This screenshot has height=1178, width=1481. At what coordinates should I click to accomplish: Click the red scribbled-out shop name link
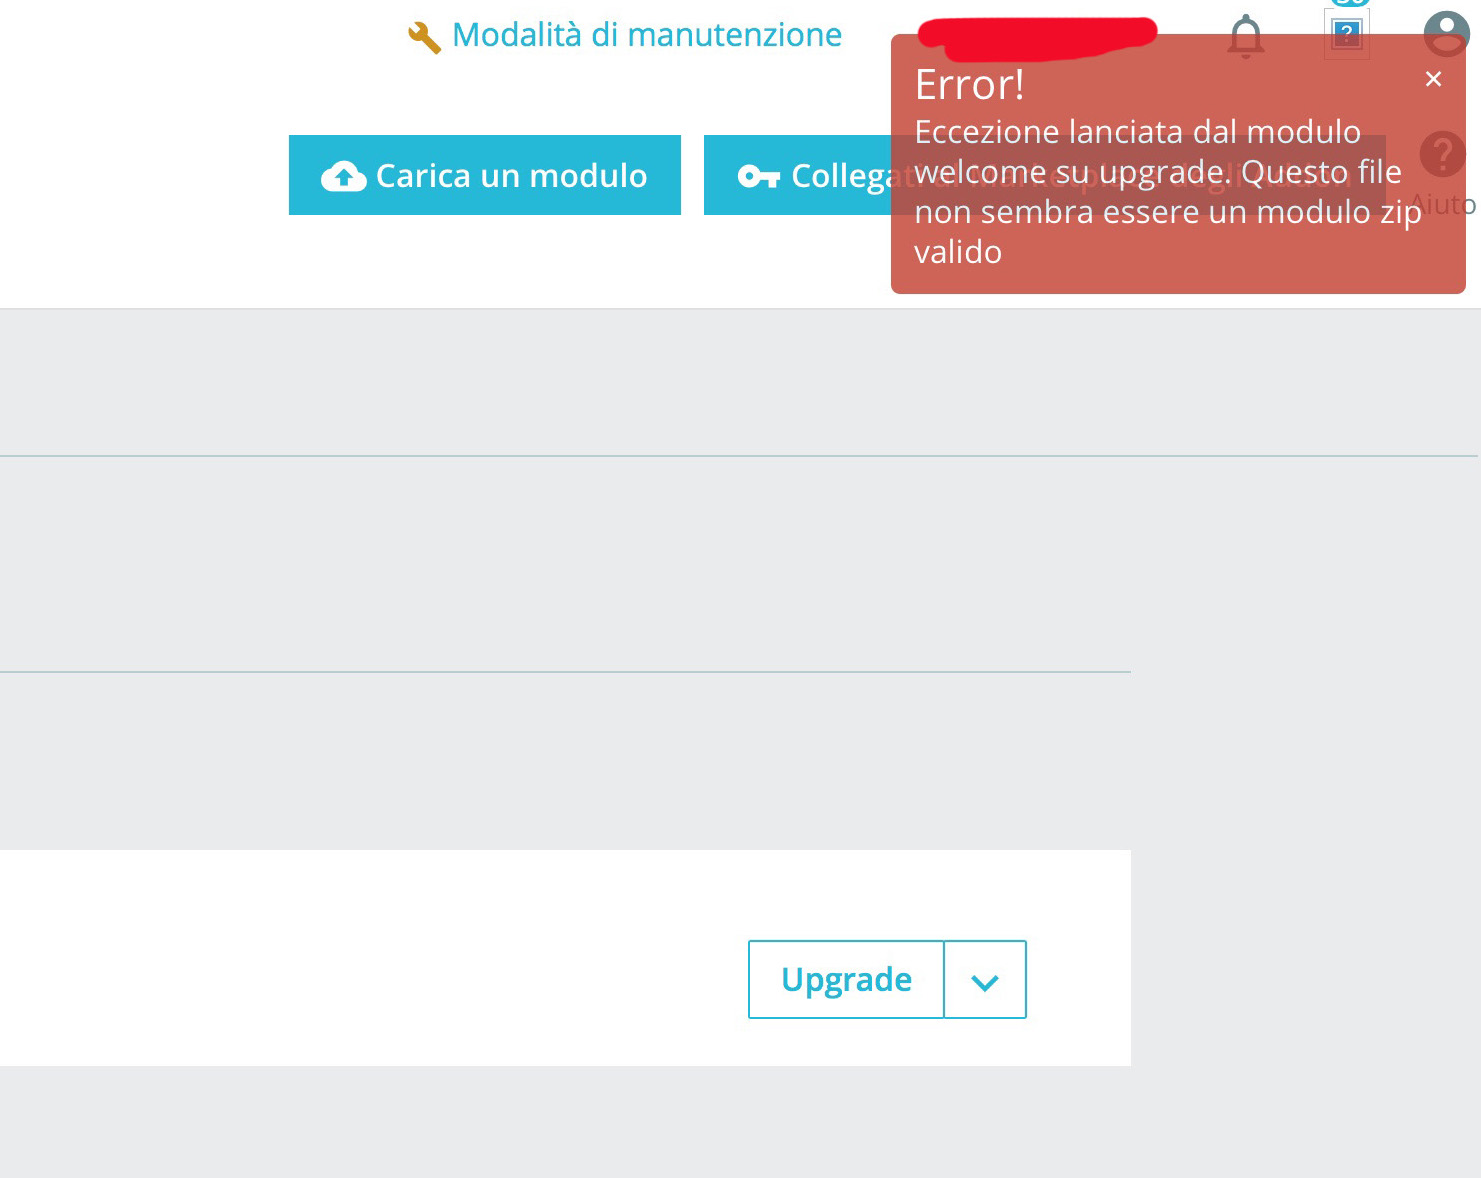(1037, 33)
